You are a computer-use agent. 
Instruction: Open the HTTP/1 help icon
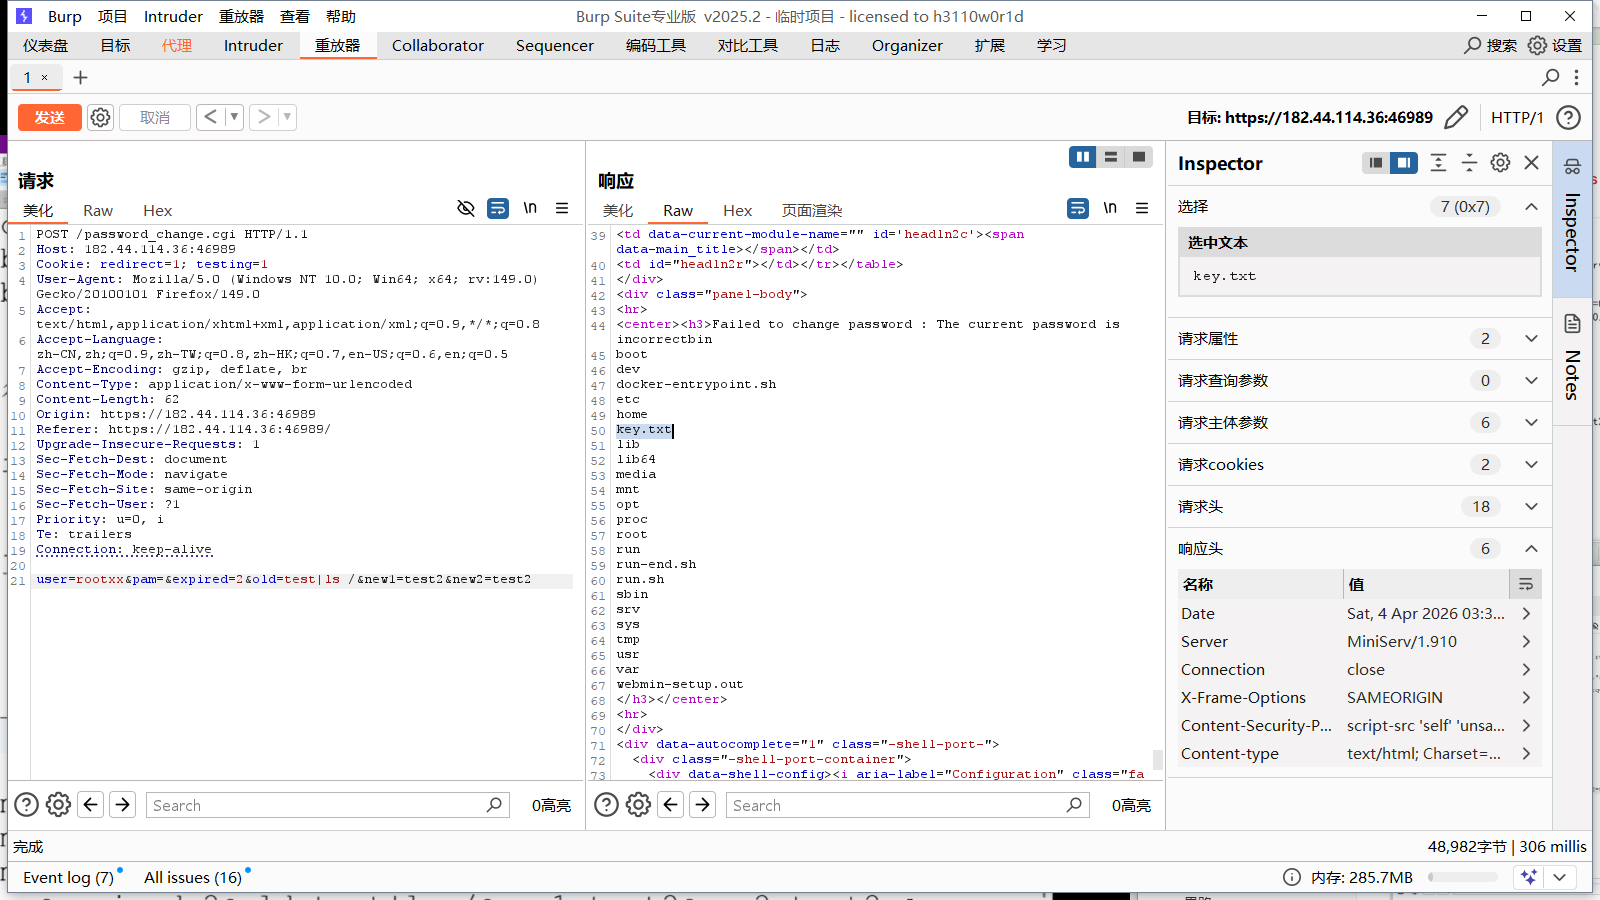click(1569, 117)
